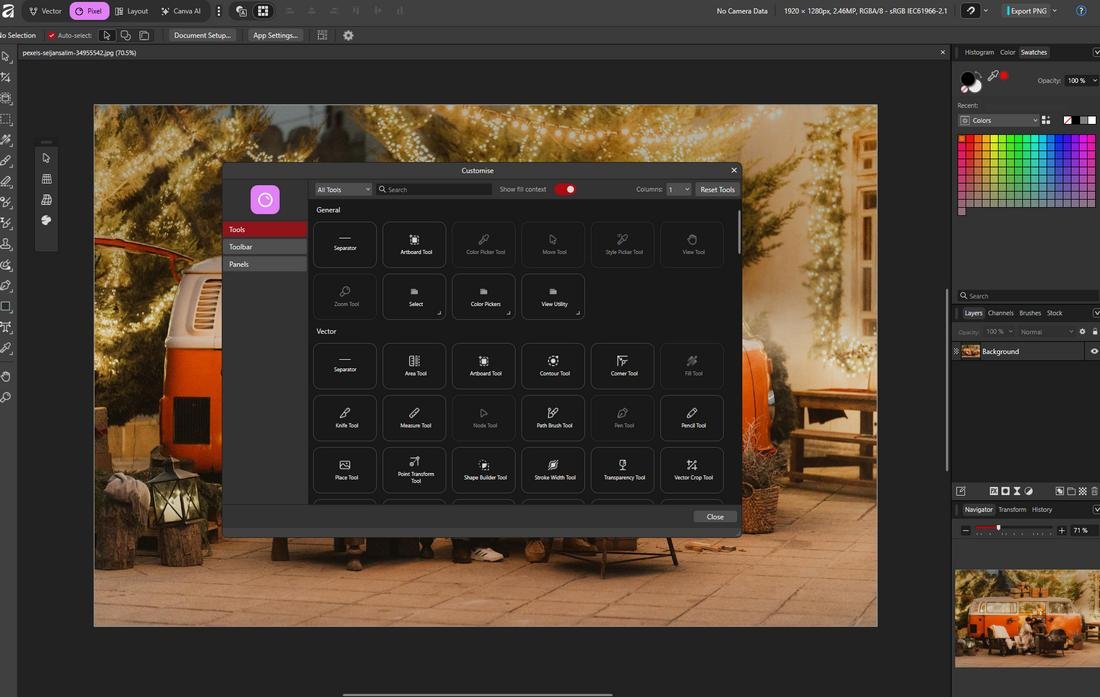Open the All Tools dropdown
This screenshot has width=1100, height=697.
(343, 189)
